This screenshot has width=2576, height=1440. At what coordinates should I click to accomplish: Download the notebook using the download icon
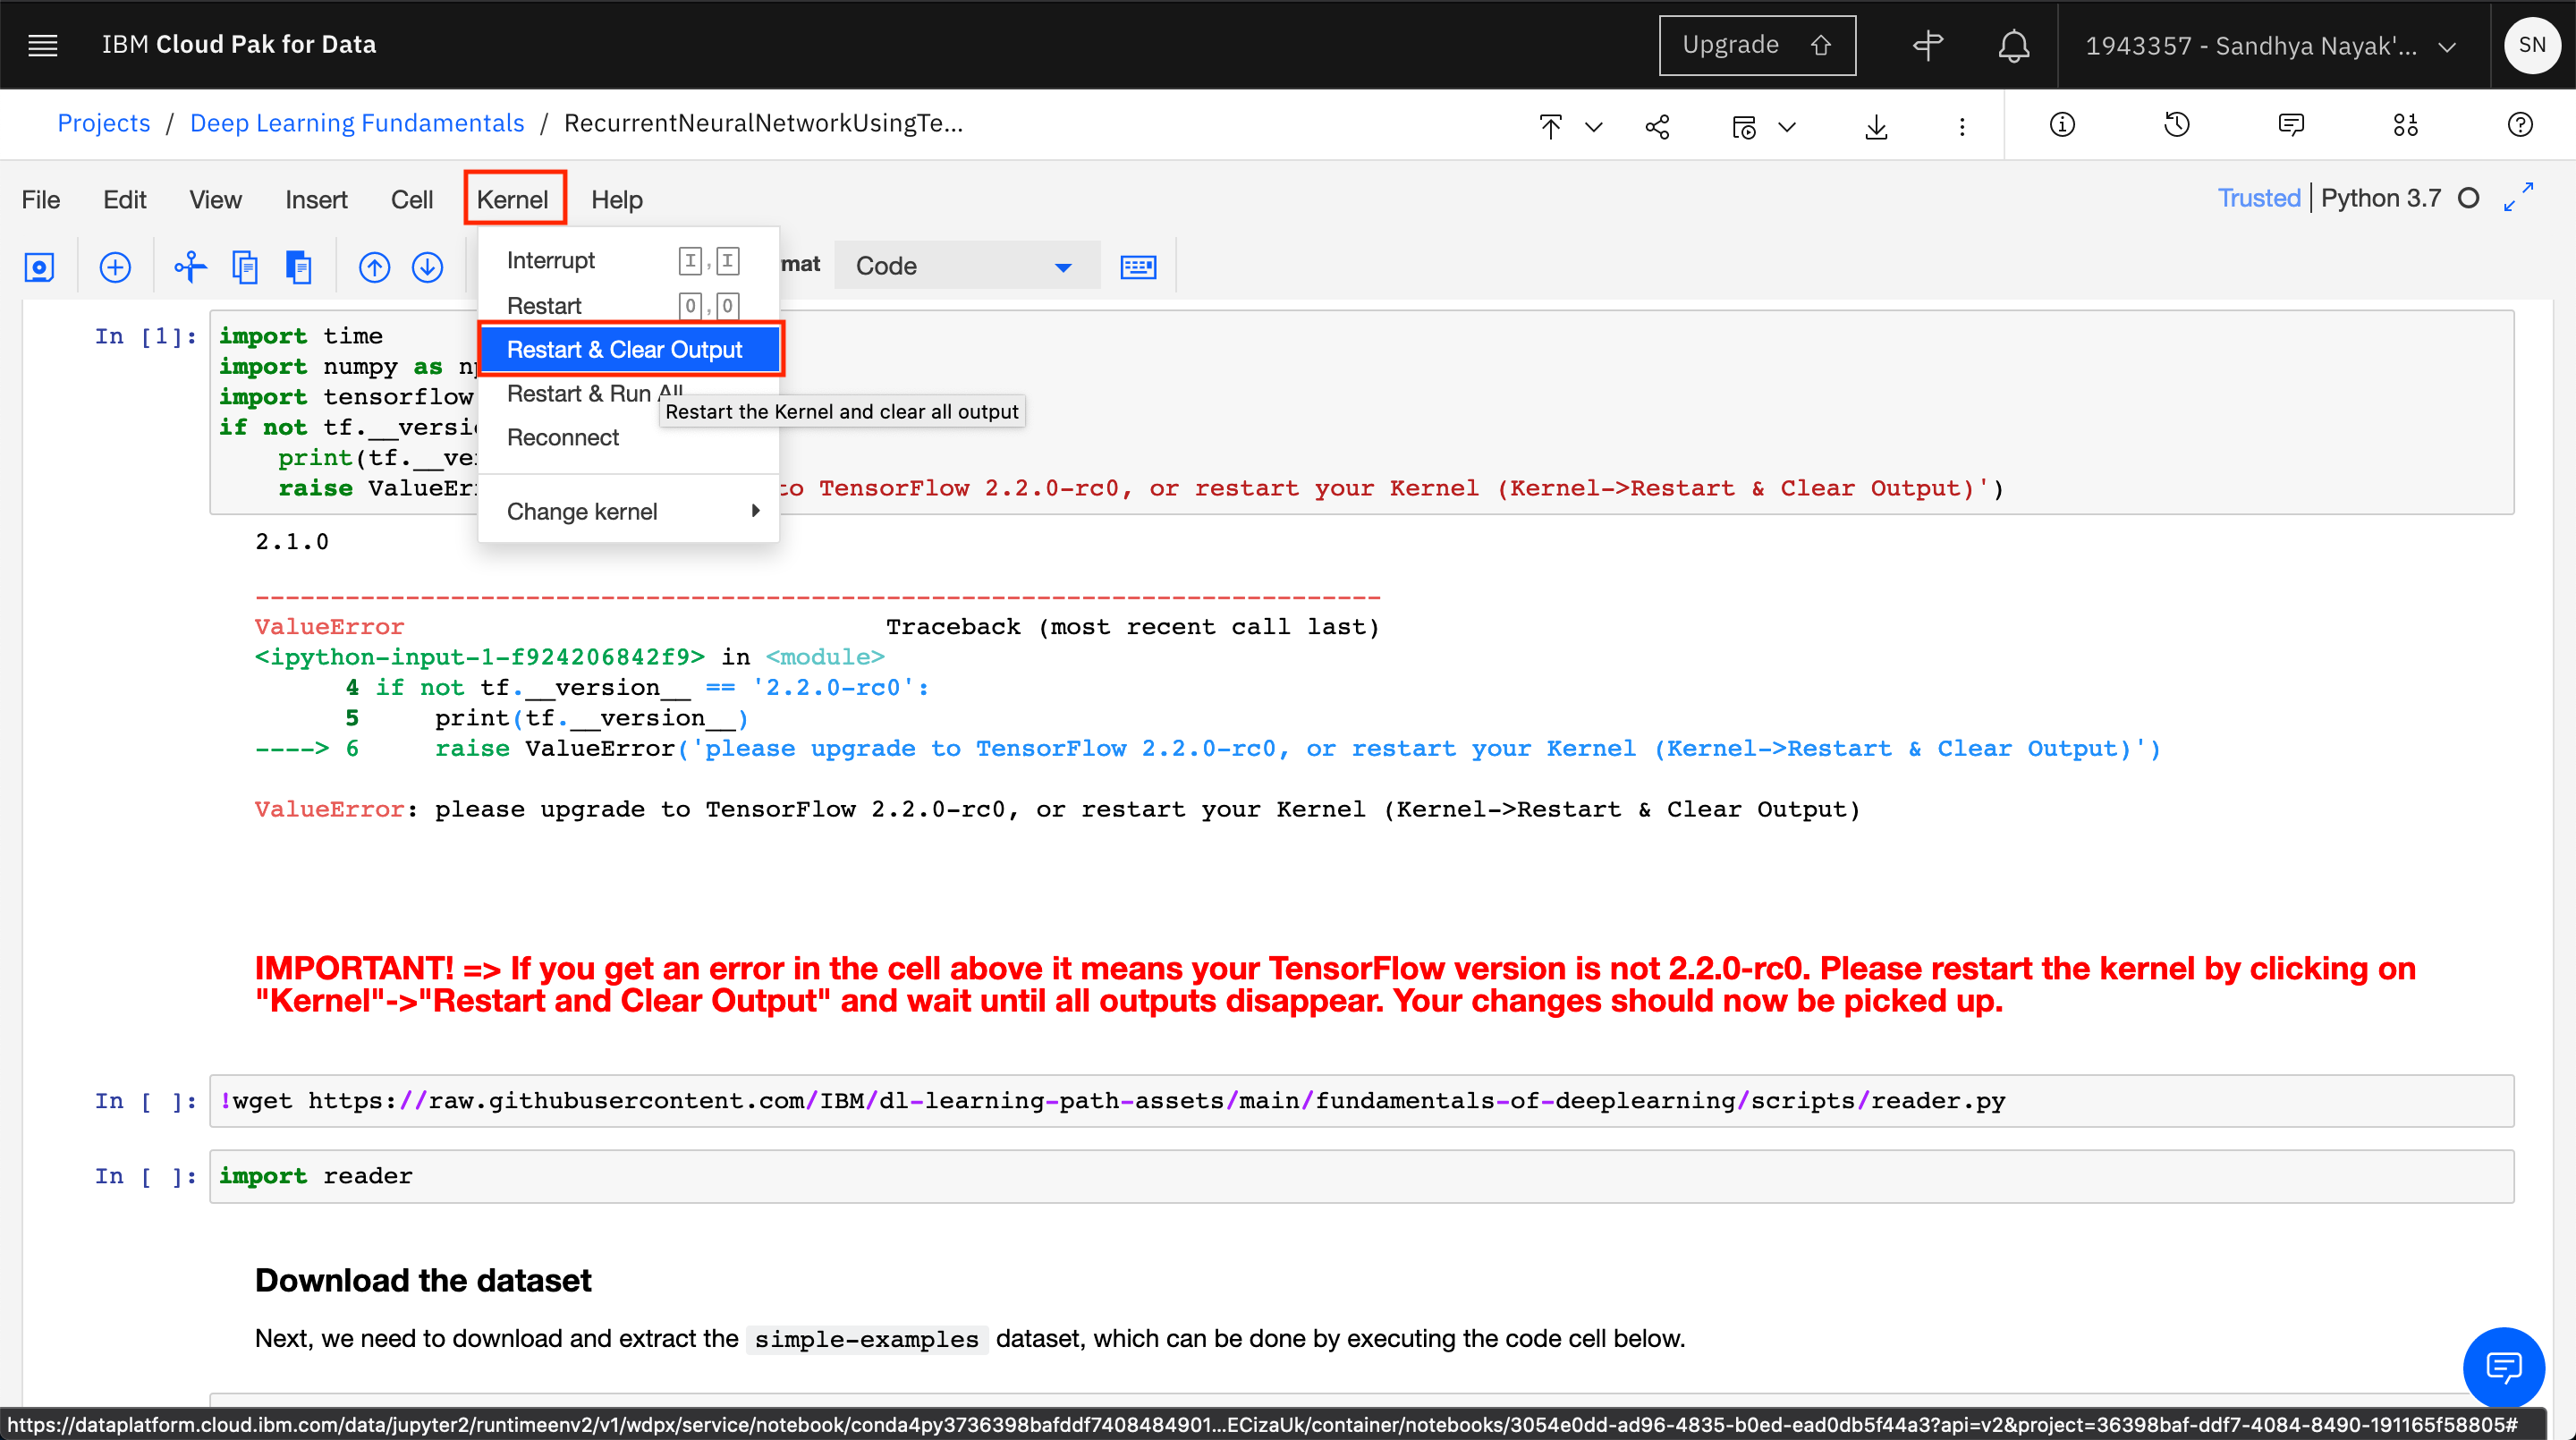tap(1876, 126)
